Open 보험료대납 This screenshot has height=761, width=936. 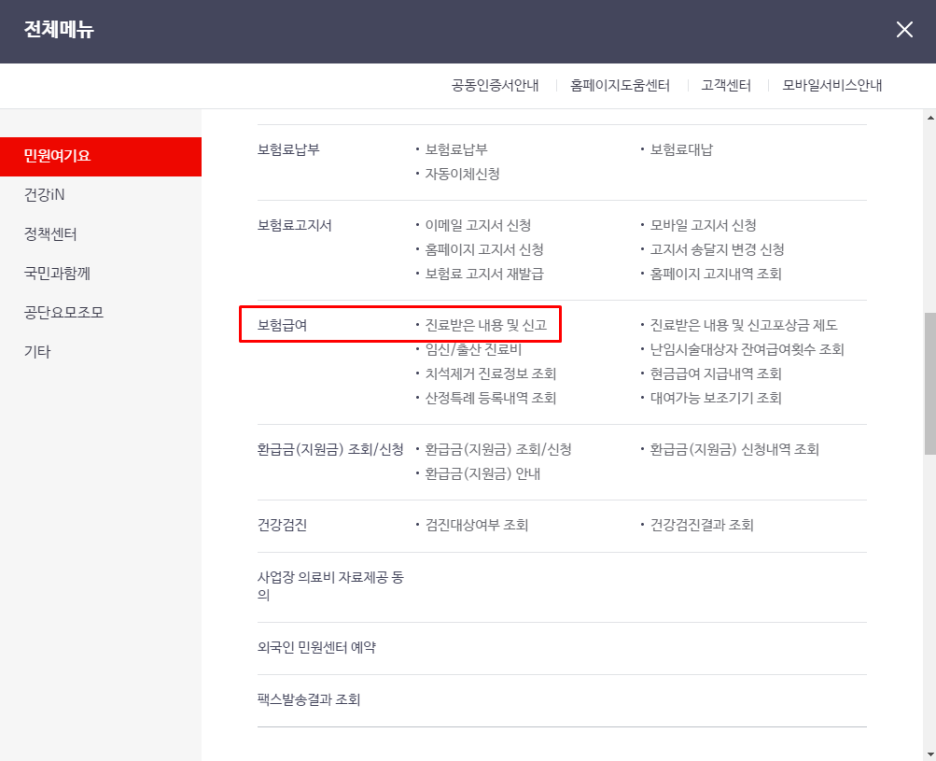pos(681,150)
